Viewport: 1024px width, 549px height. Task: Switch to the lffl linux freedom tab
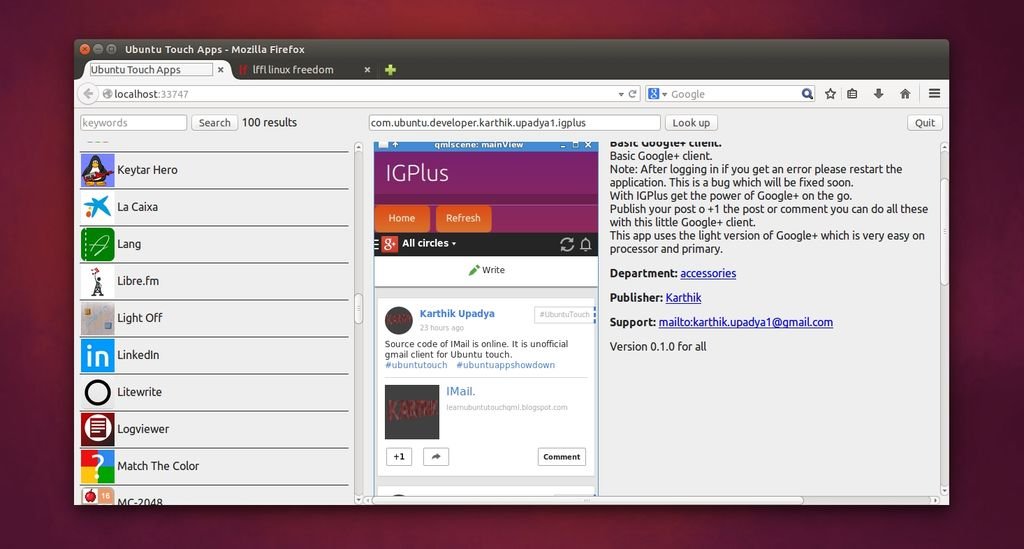pos(300,70)
